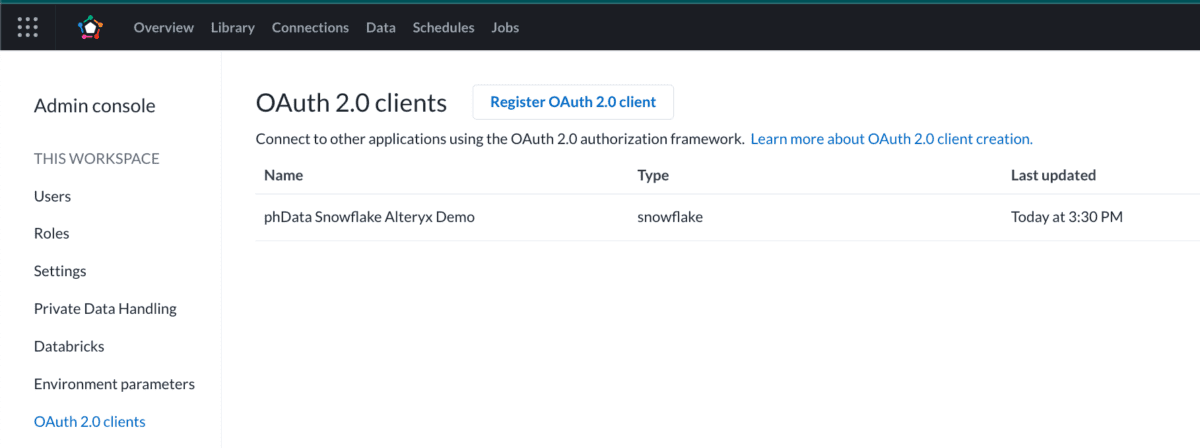Click the Name column header

[x=283, y=175]
